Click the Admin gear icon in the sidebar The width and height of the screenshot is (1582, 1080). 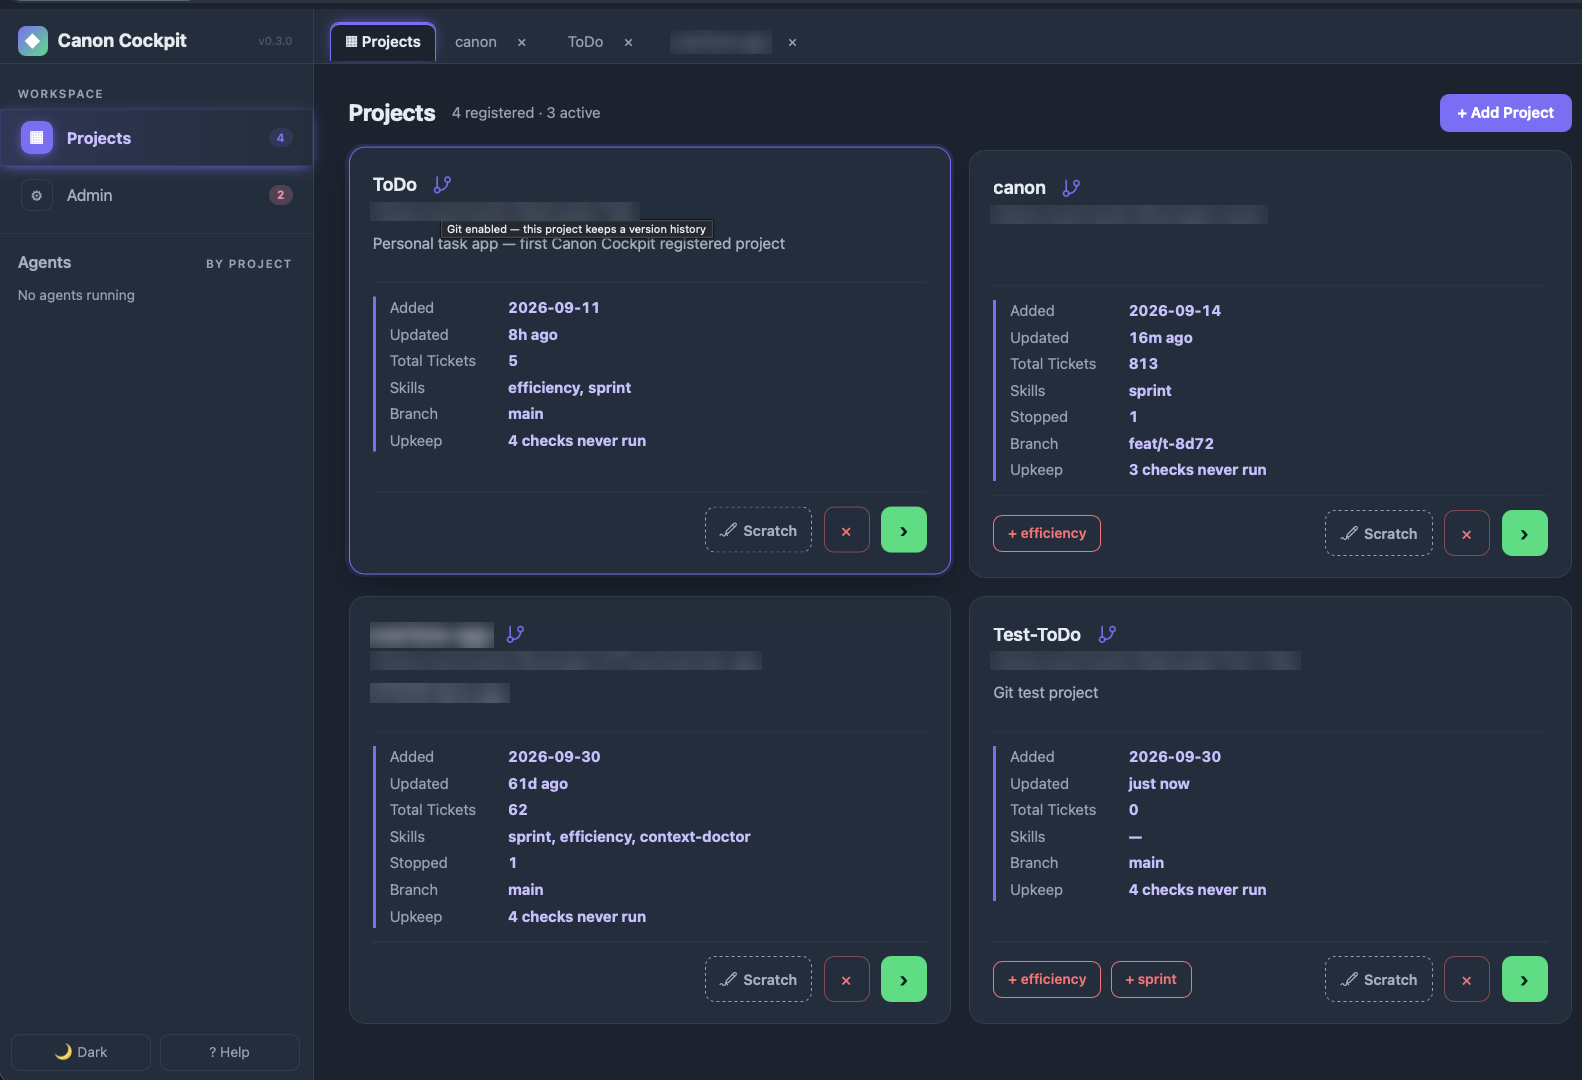tap(37, 195)
